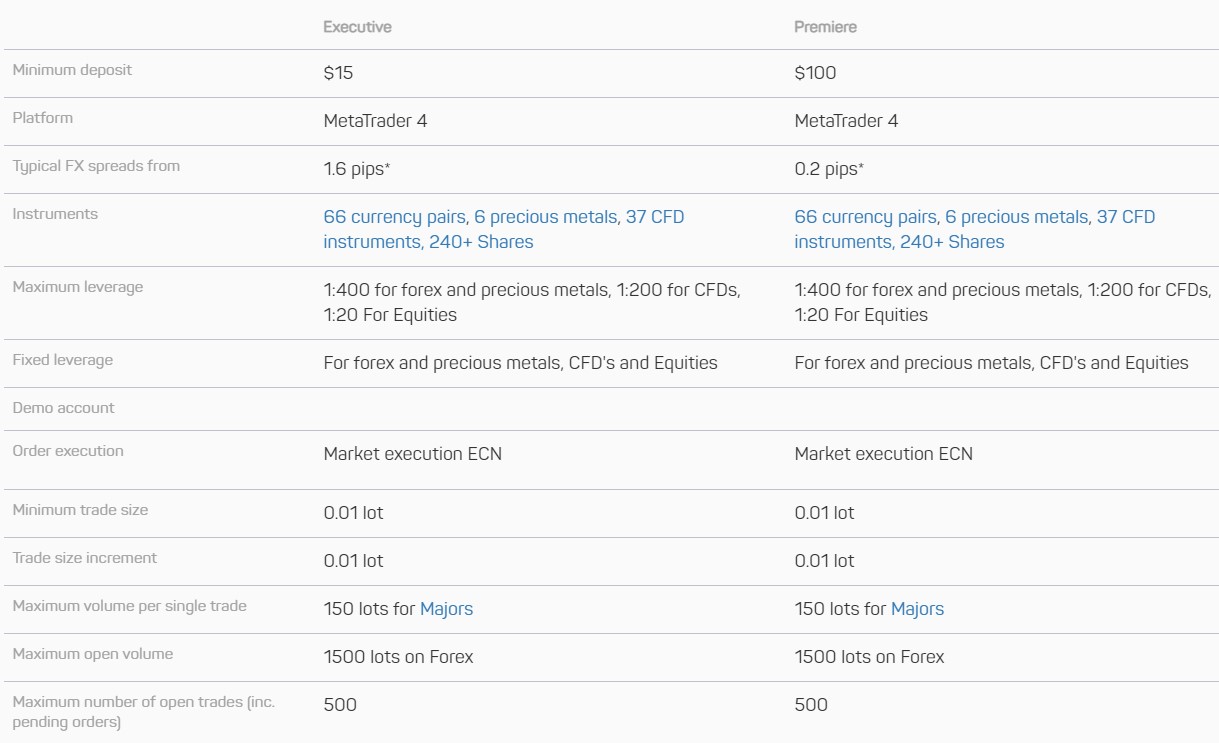Open the 6 precious metals link under Executive
Image resolution: width=1219 pixels, height=743 pixels.
(x=545, y=217)
